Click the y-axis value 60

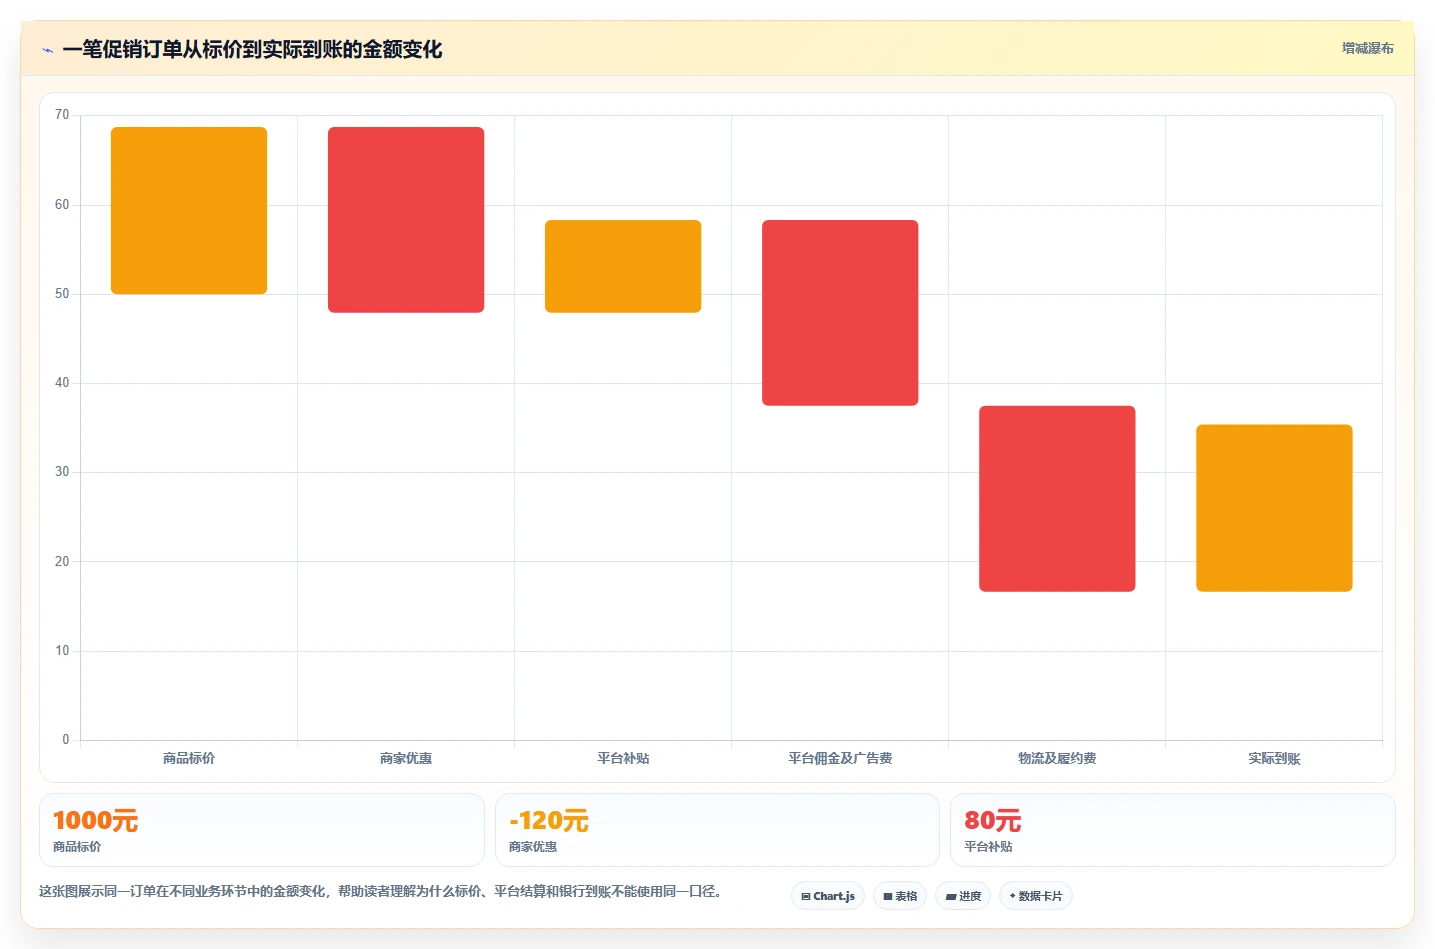tap(62, 205)
